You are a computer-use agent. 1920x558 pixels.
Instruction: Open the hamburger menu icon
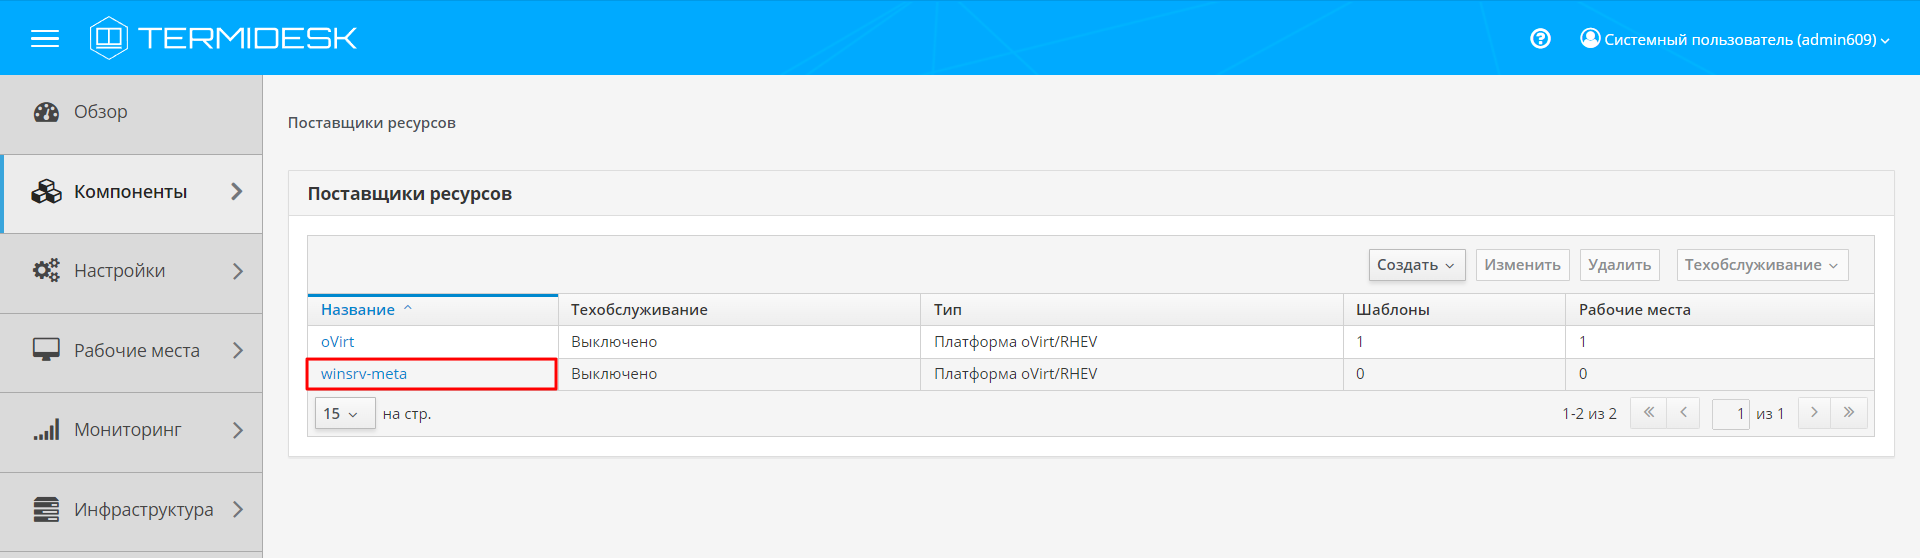tap(45, 39)
